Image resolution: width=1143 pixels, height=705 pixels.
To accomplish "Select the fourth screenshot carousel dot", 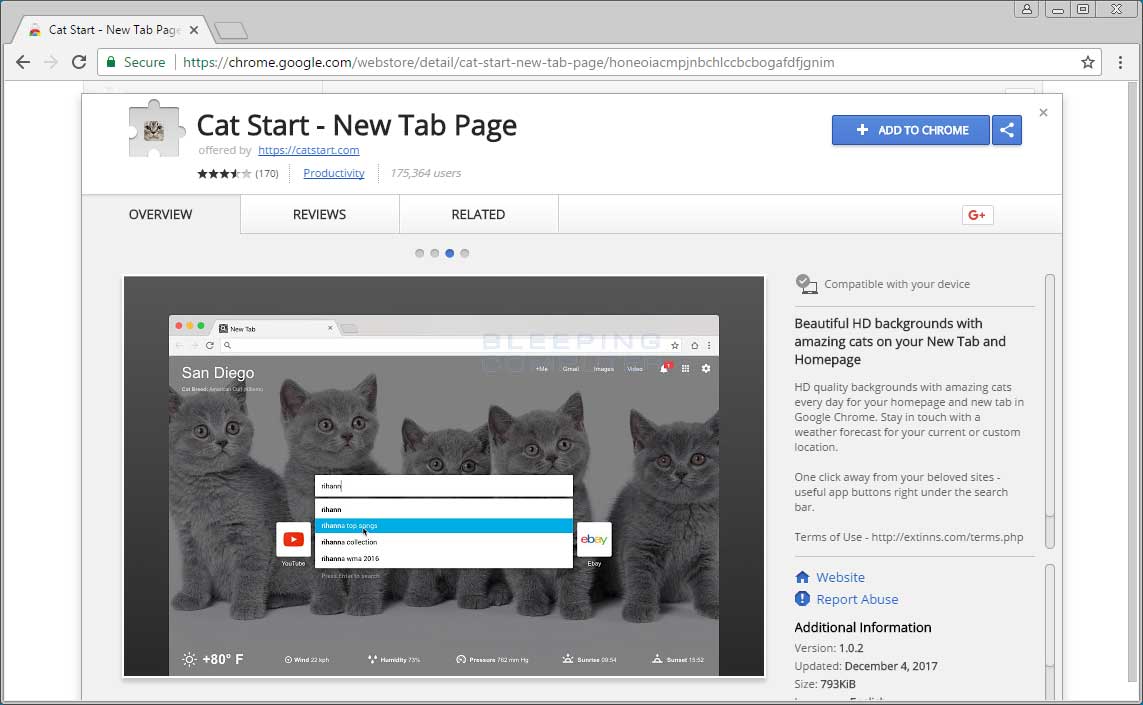I will tap(465, 253).
